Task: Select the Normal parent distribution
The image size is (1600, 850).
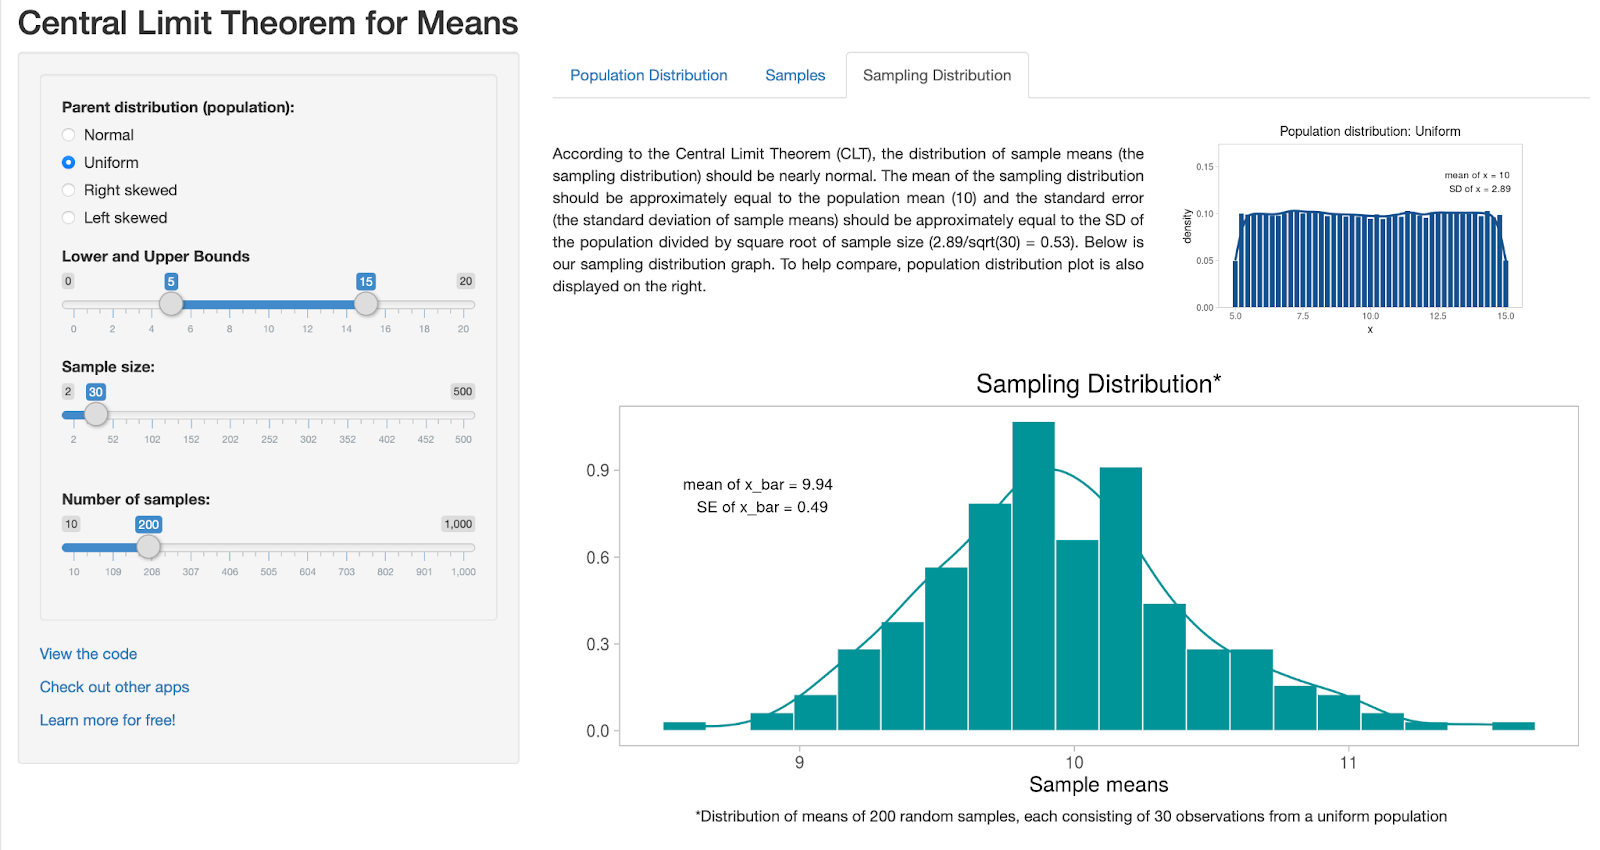Action: pos(69,135)
